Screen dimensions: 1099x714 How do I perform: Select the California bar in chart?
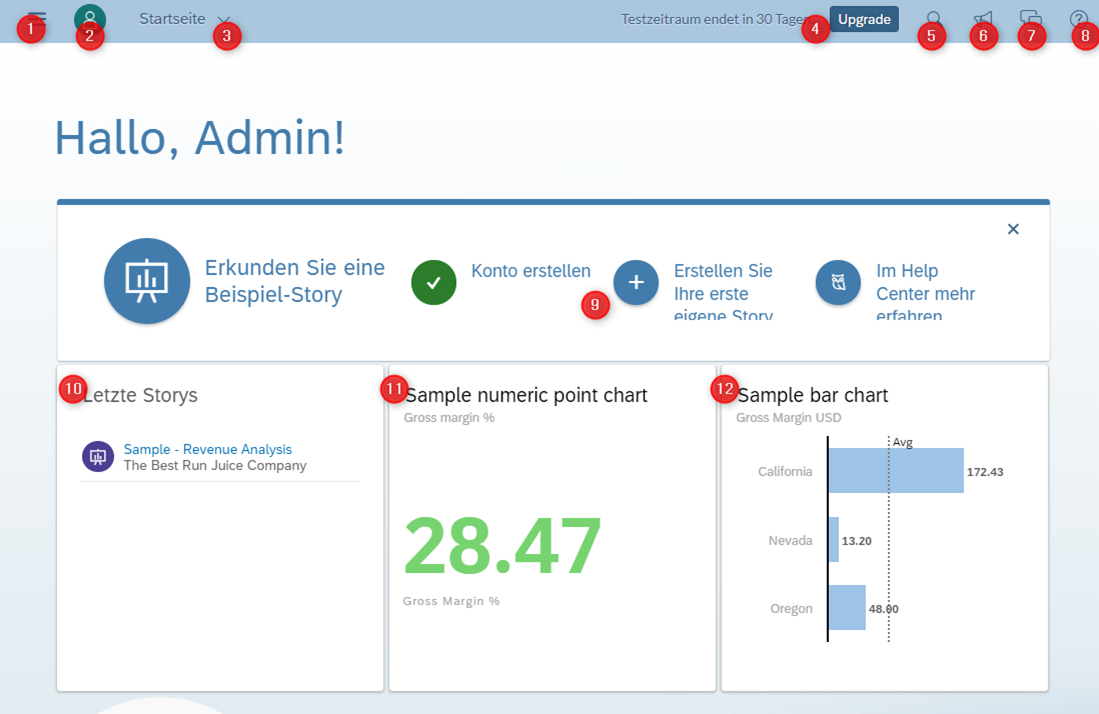tap(896, 470)
